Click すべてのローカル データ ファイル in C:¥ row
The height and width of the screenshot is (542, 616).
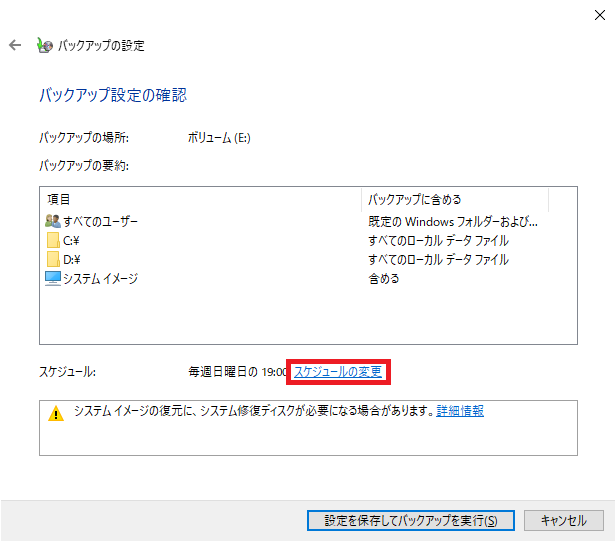pyautogui.click(x=438, y=240)
